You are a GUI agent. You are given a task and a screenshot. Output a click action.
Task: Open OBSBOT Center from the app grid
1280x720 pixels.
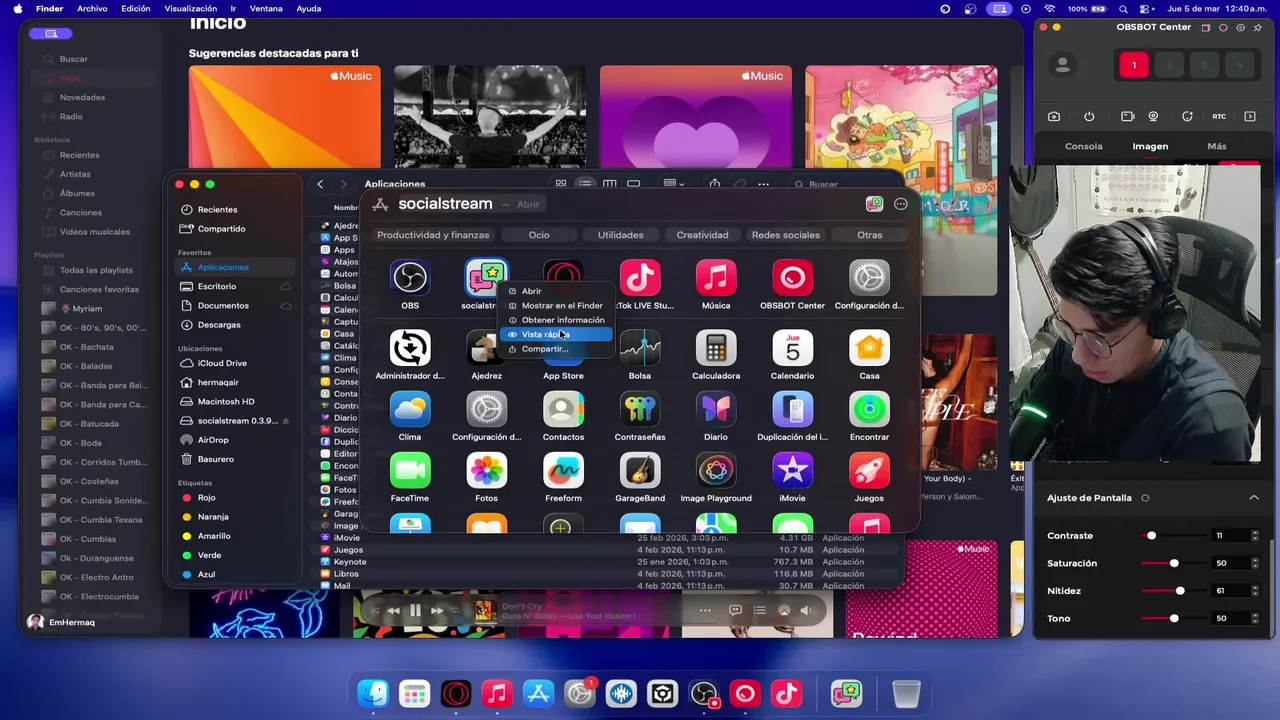coord(792,278)
